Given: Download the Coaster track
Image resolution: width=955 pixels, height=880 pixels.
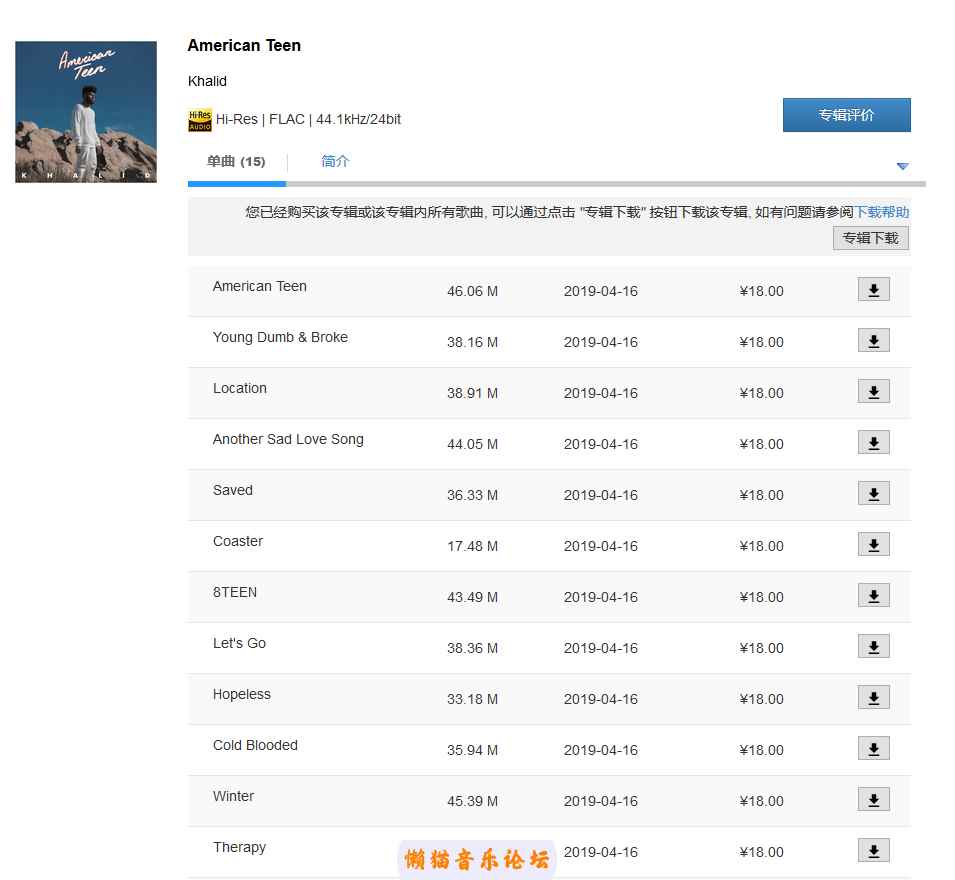Looking at the screenshot, I should click(873, 544).
